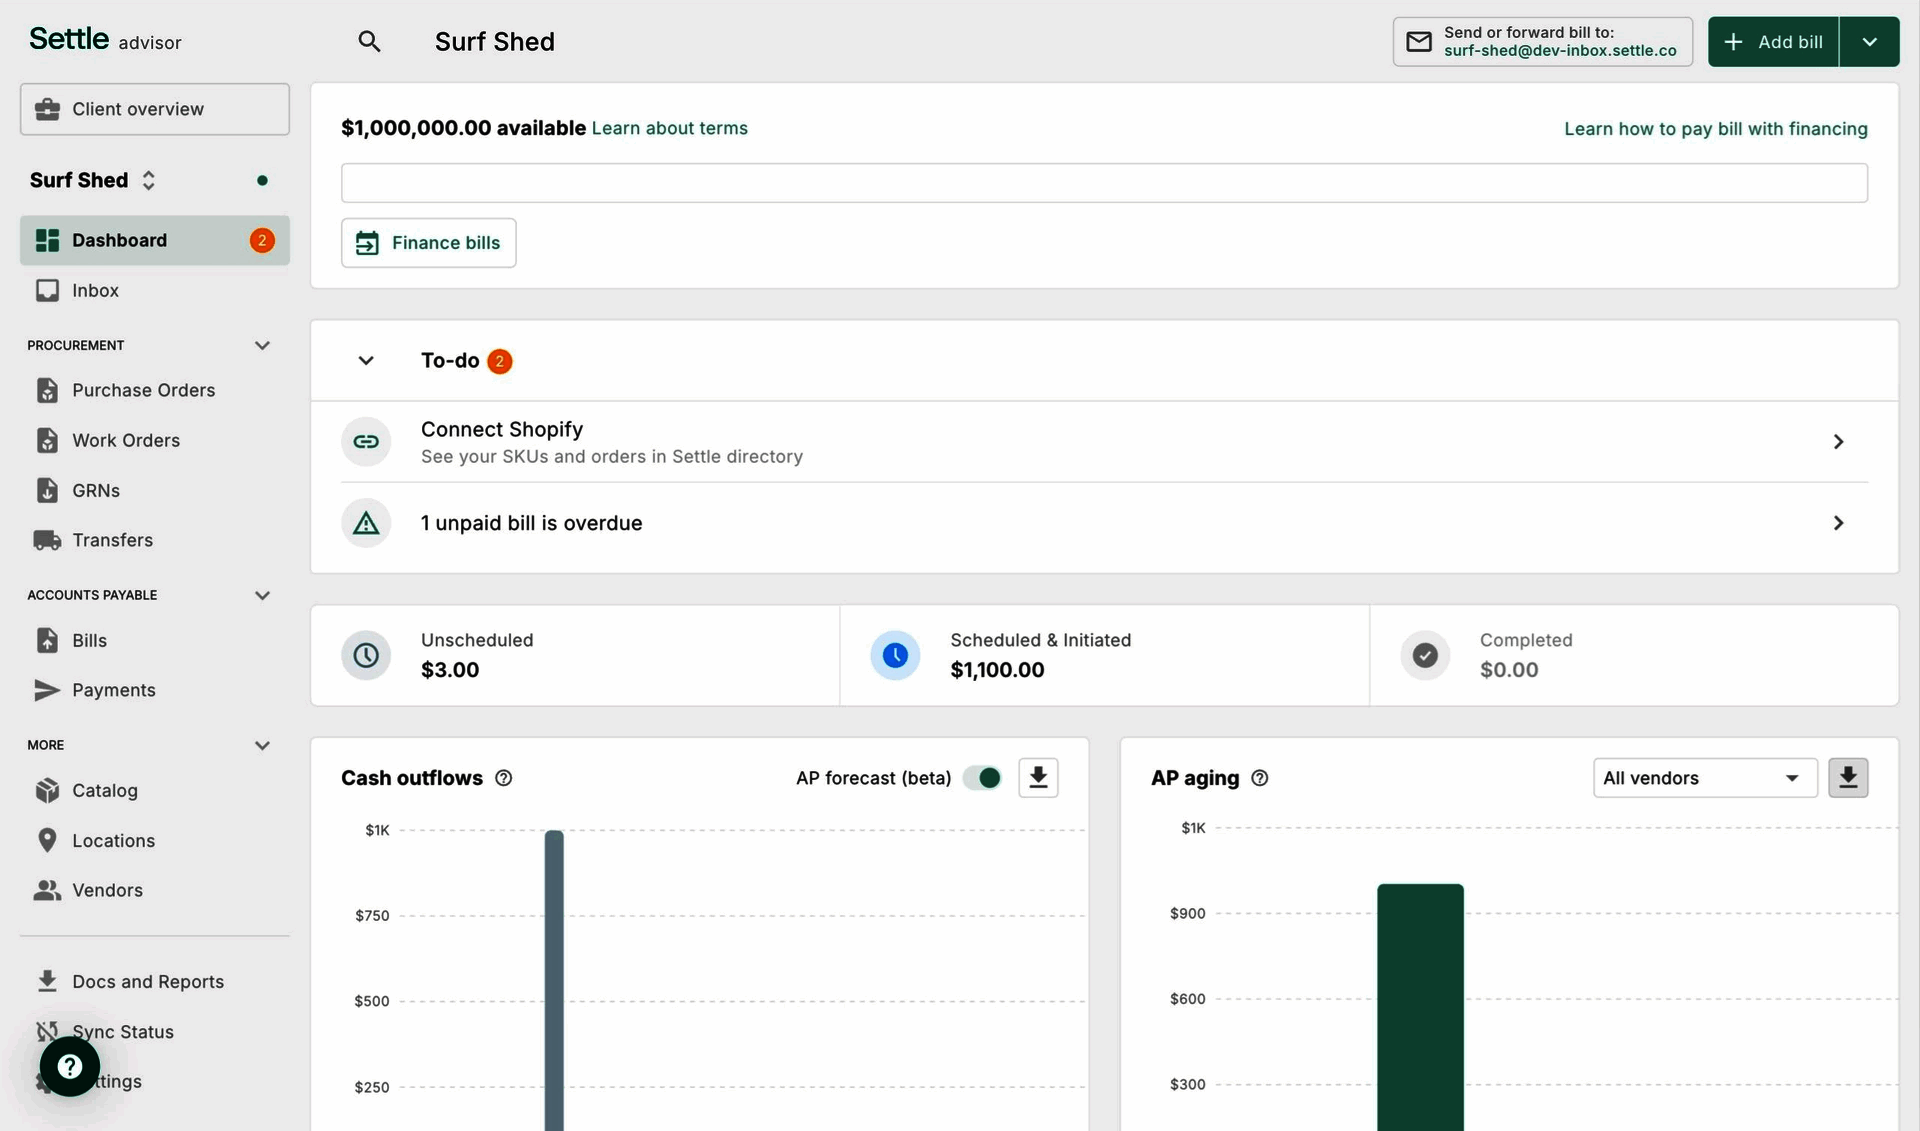Go to Client overview
The width and height of the screenshot is (1920, 1131).
point(136,108)
